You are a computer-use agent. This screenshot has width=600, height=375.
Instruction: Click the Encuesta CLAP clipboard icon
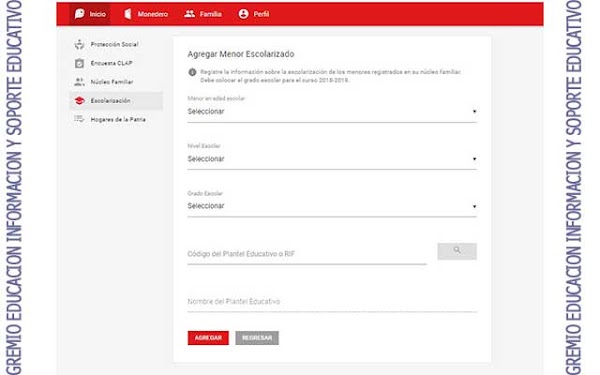pyautogui.click(x=79, y=63)
